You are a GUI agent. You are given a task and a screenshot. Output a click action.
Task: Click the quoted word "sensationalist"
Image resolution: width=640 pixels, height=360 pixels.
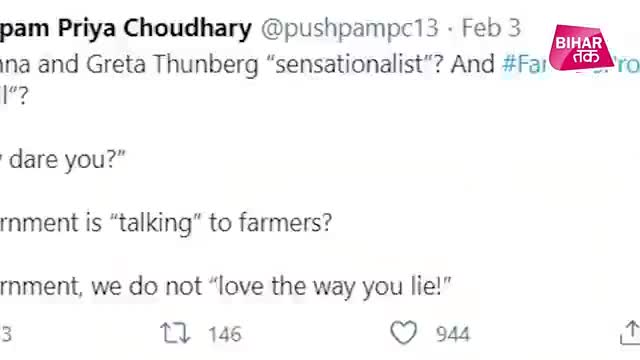[x=354, y=64]
